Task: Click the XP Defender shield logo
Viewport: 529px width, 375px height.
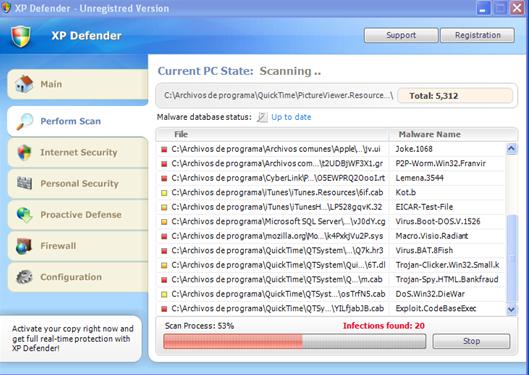Action: coord(21,36)
